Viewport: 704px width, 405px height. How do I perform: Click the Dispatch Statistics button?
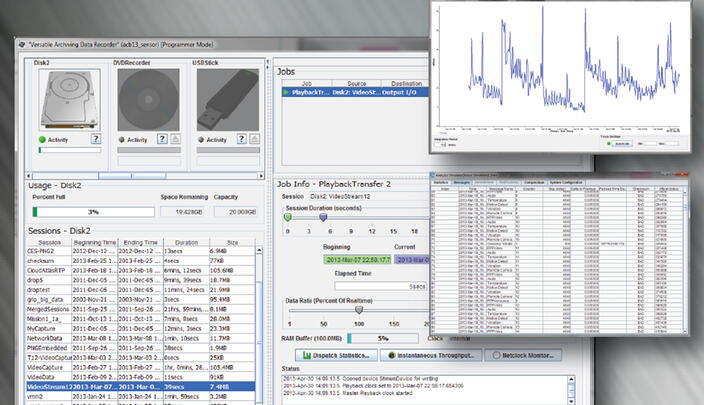point(337,354)
